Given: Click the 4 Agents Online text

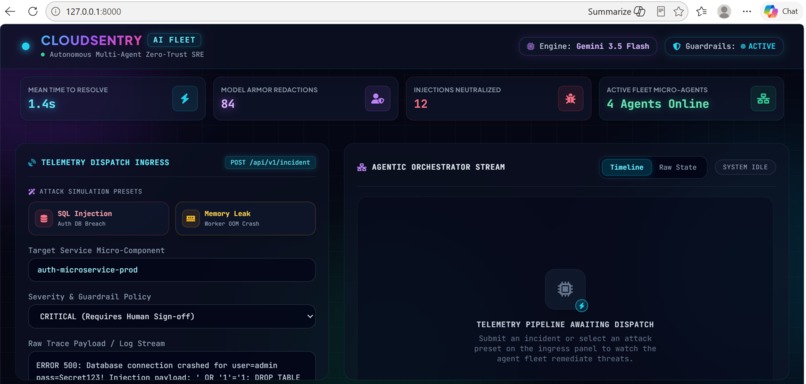Looking at the screenshot, I should click(657, 104).
